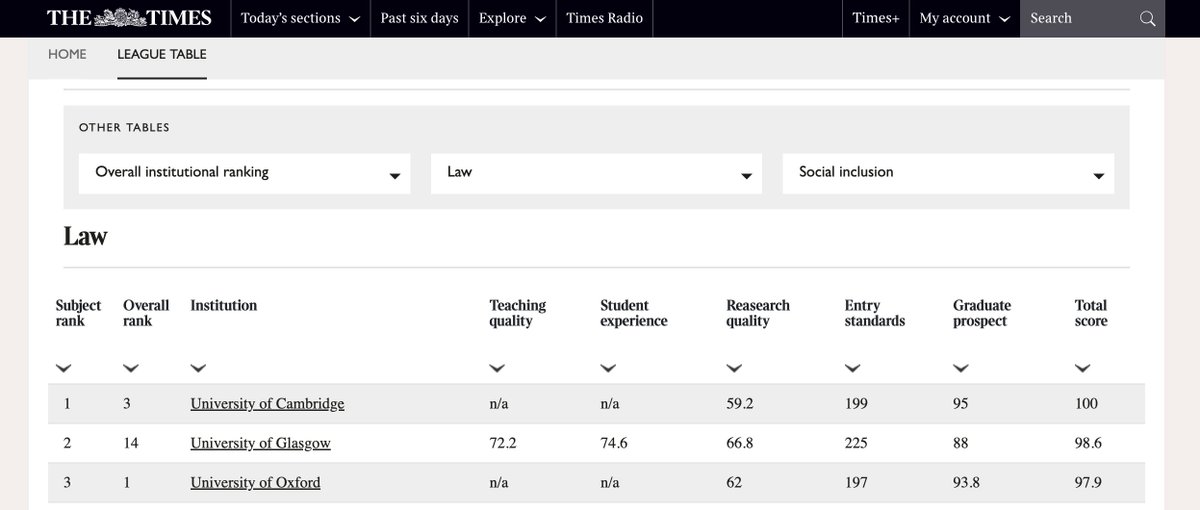The height and width of the screenshot is (510, 1200).
Task: Click The Times logo
Action: [129, 18]
